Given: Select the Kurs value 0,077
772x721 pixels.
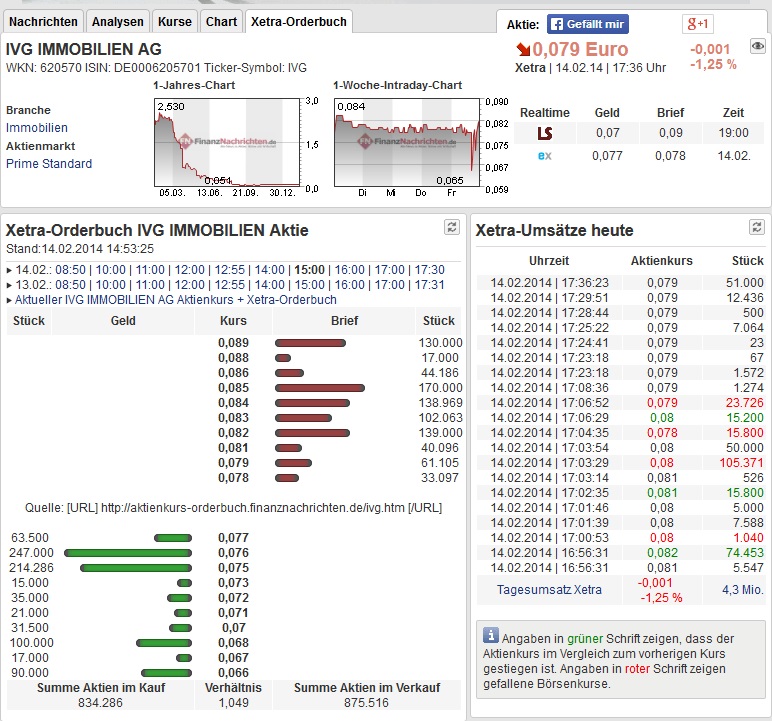Looking at the screenshot, I should click(233, 538).
